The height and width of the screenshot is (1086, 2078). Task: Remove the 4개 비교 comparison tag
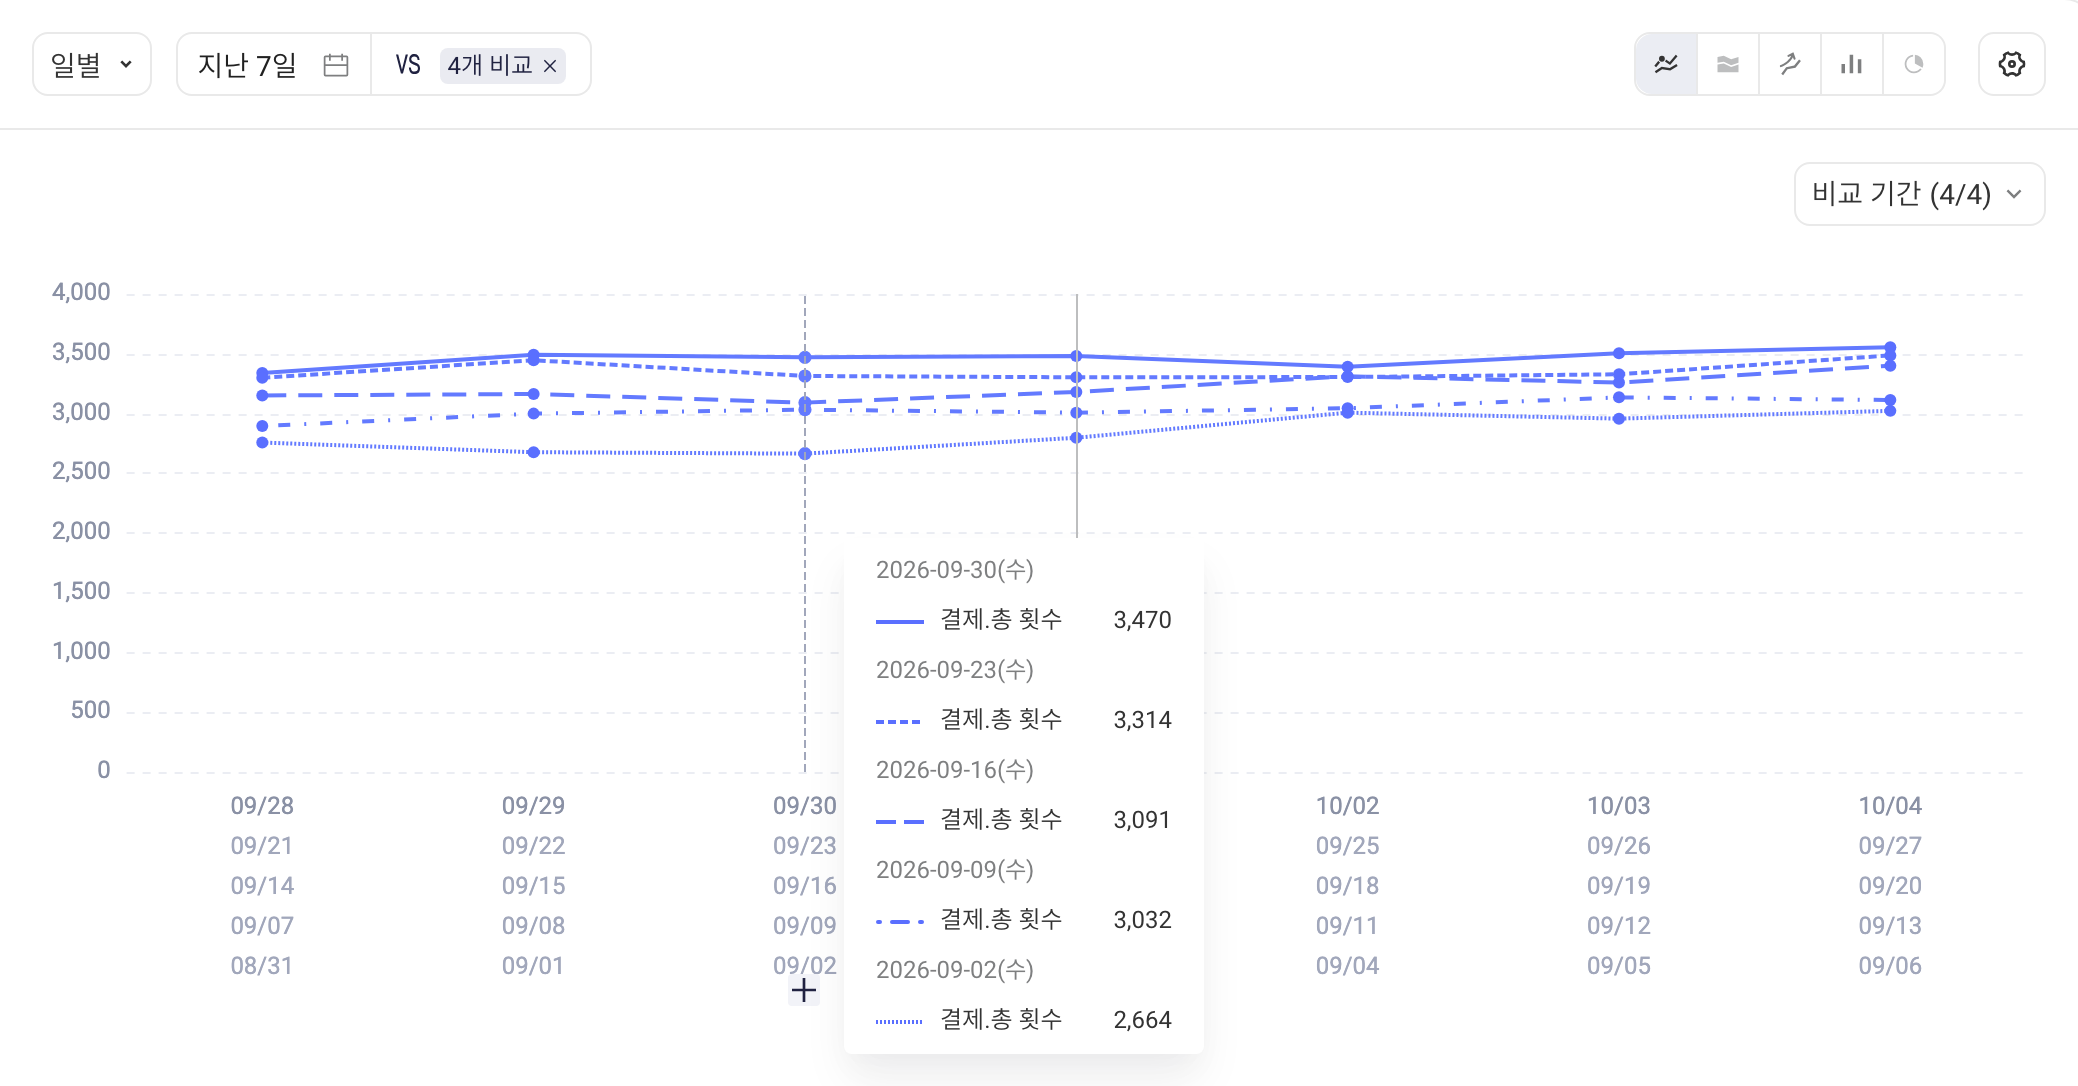(x=550, y=66)
